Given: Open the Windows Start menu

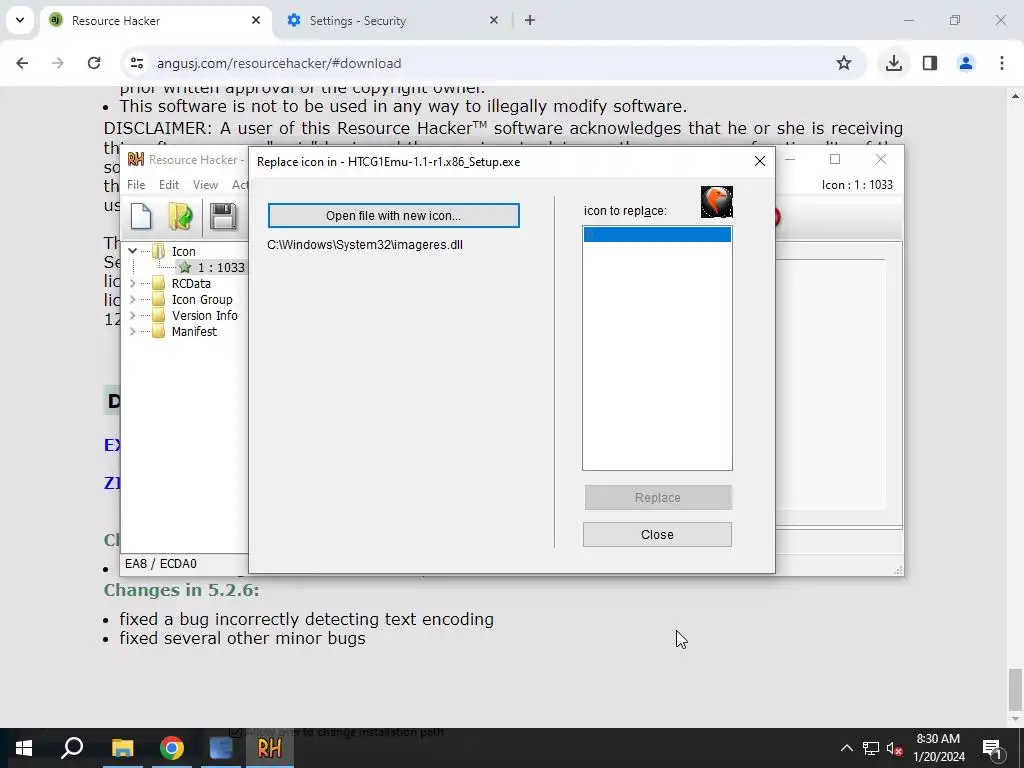Looking at the screenshot, I should point(24,748).
